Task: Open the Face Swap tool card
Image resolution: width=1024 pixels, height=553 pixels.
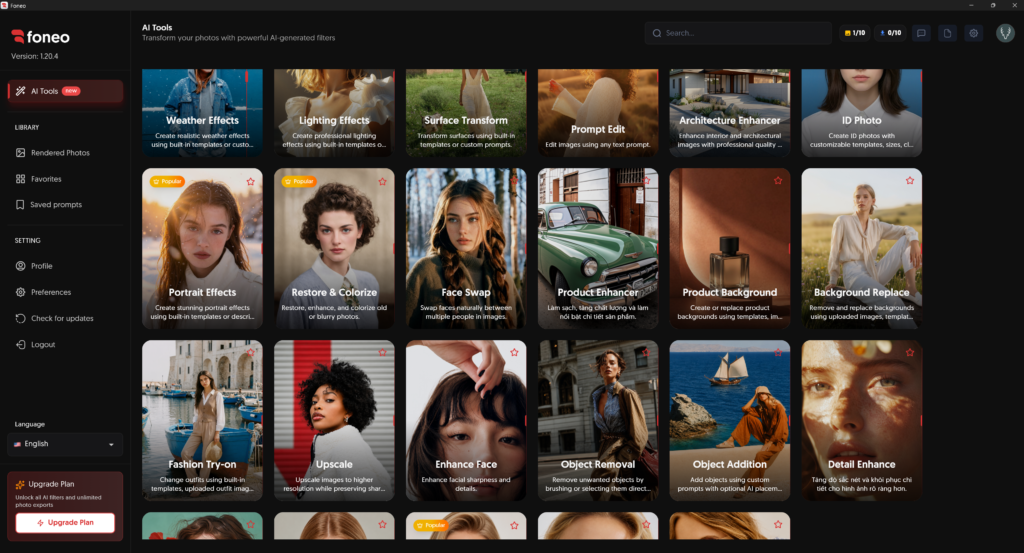Action: click(x=466, y=249)
